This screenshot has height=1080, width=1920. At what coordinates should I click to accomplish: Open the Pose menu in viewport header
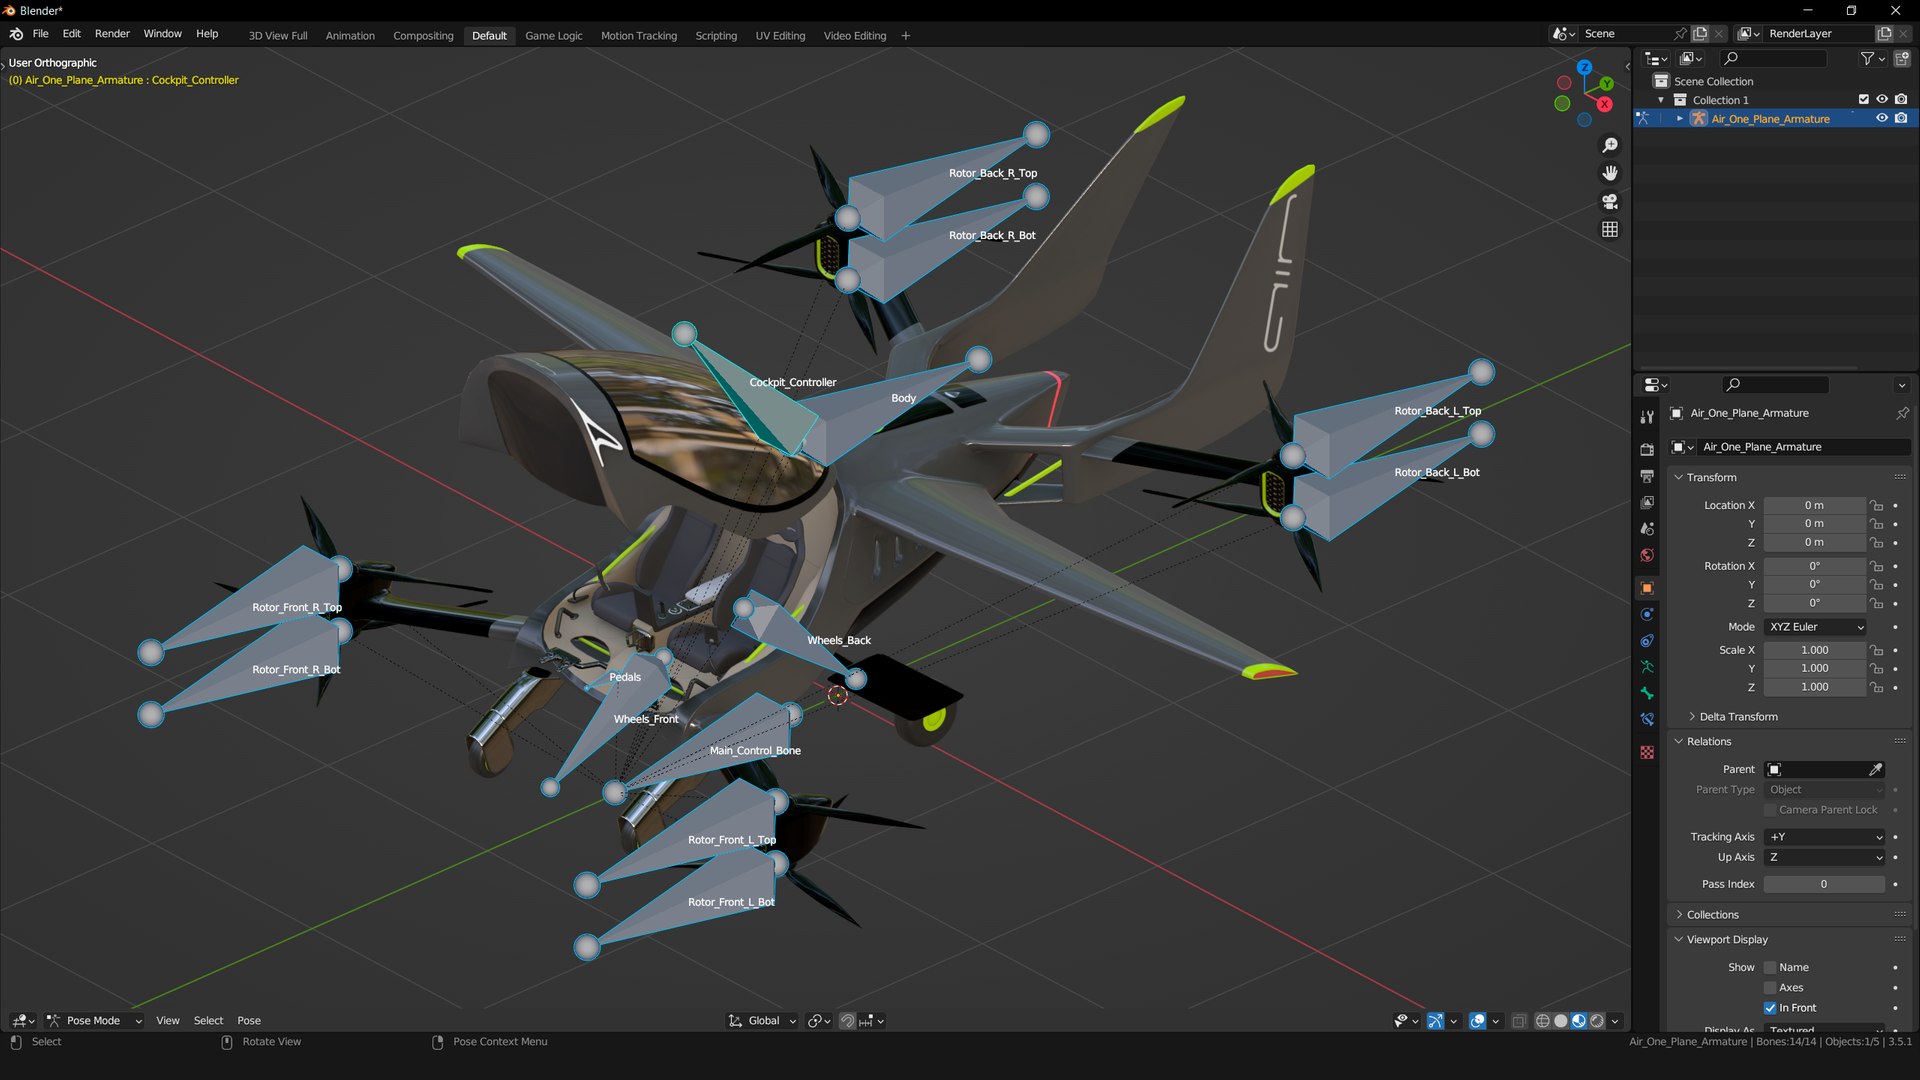pyautogui.click(x=249, y=1021)
